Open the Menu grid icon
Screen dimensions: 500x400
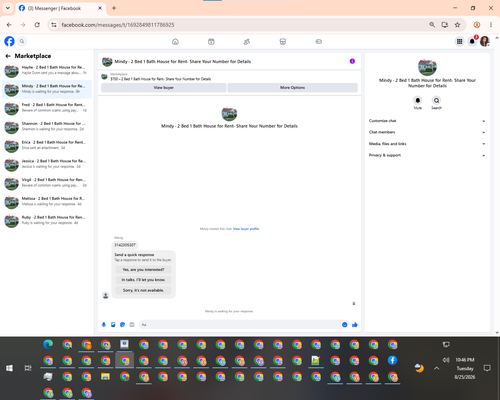459,41
